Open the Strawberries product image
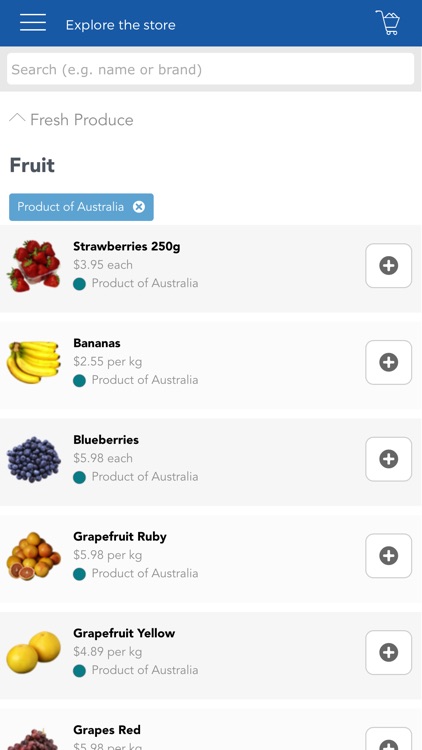This screenshot has width=422, height=750. tap(33, 265)
